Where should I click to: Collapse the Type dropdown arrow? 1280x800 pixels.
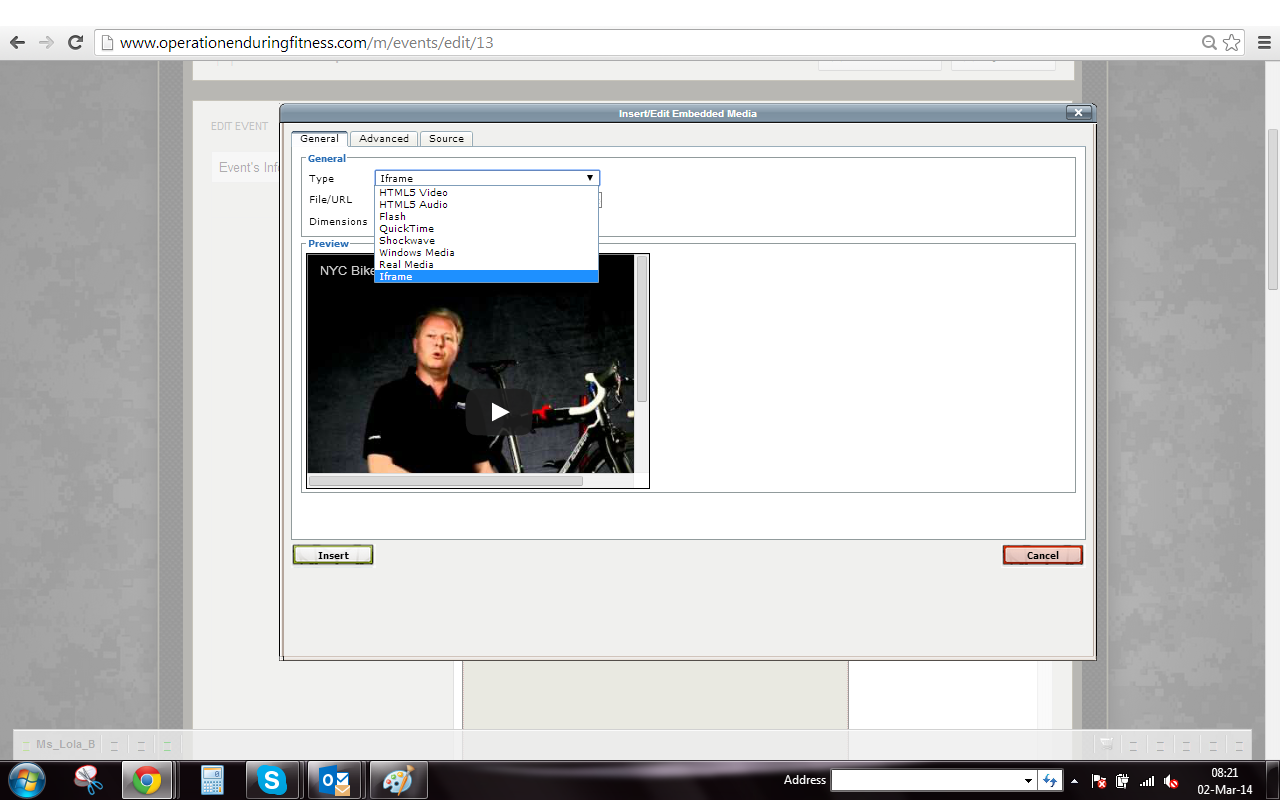tap(590, 178)
